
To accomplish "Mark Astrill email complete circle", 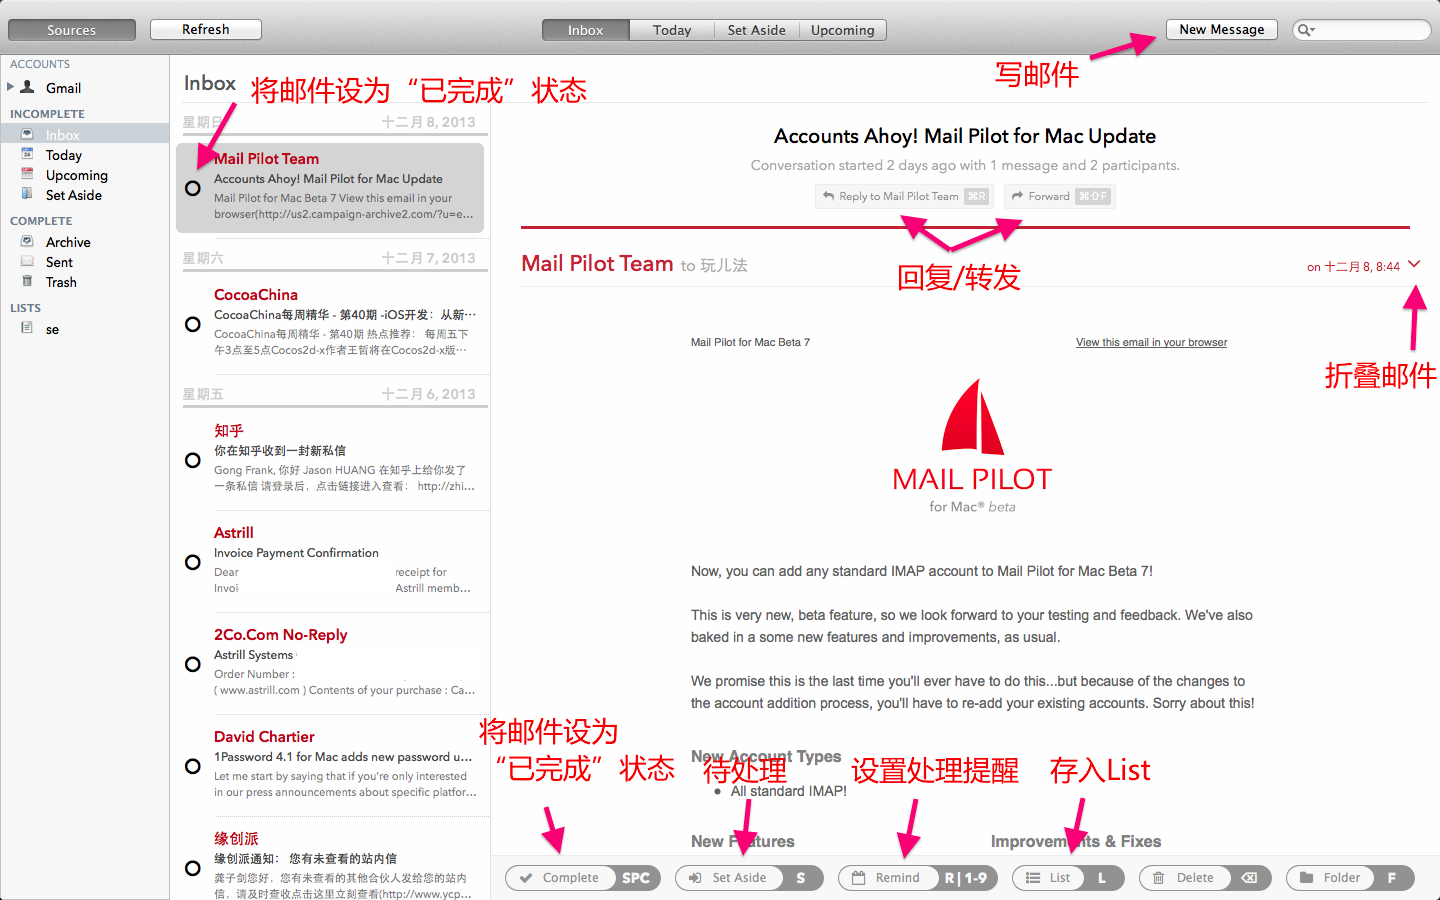I will coord(193,562).
